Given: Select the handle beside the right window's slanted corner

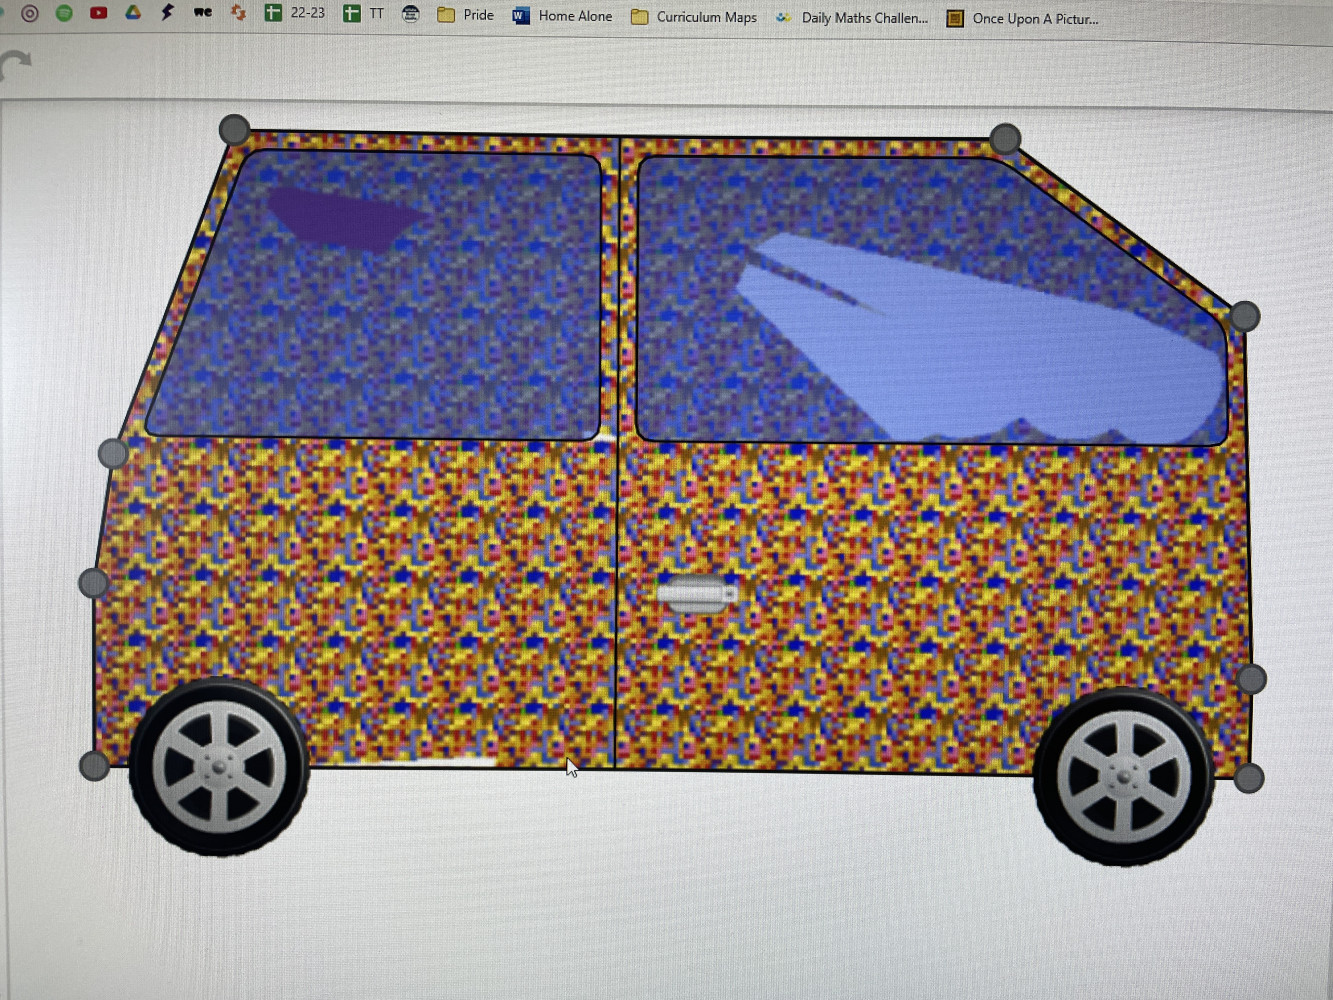Looking at the screenshot, I should click(x=1244, y=316).
